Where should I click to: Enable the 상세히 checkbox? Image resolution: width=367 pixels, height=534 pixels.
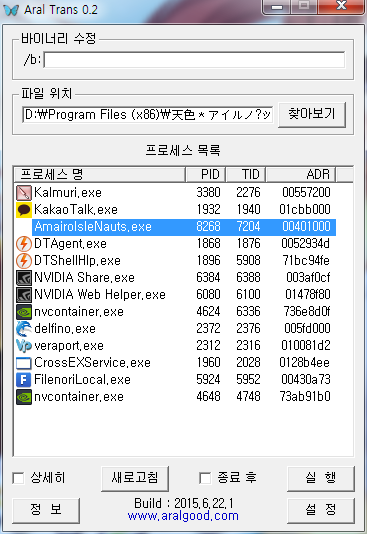pyautogui.click(x=18, y=478)
